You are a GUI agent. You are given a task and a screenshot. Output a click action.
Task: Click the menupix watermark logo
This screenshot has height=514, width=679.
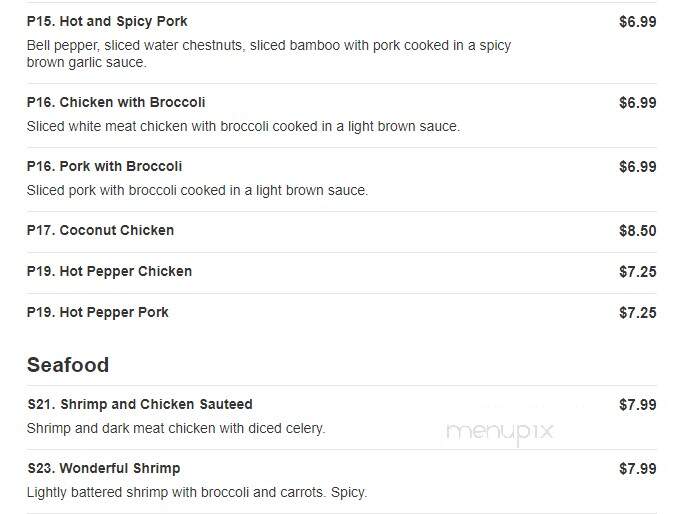500,432
